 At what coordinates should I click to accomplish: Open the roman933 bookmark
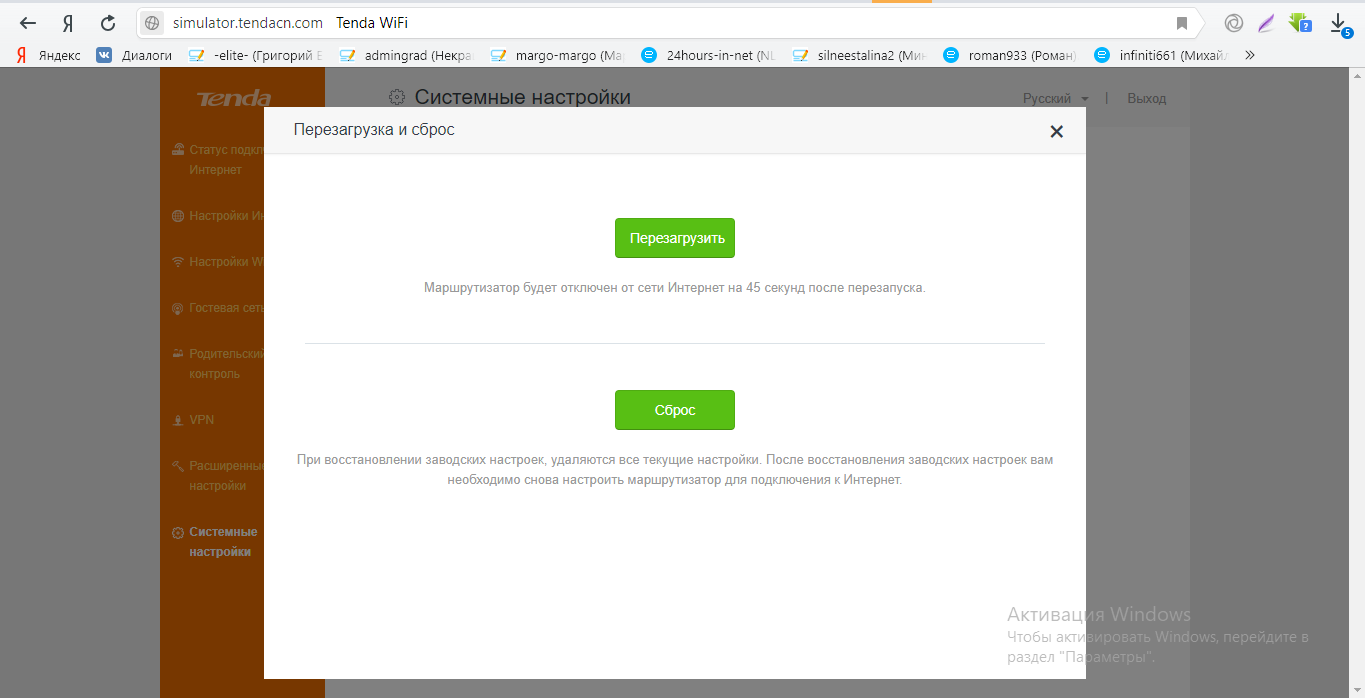point(1011,56)
